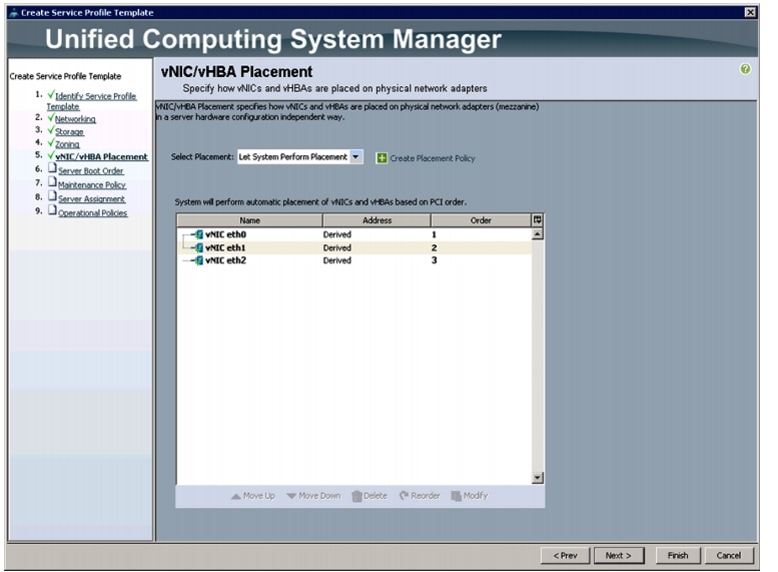Open the Operational Policies step
The width and height of the screenshot is (778, 572).
[93, 213]
